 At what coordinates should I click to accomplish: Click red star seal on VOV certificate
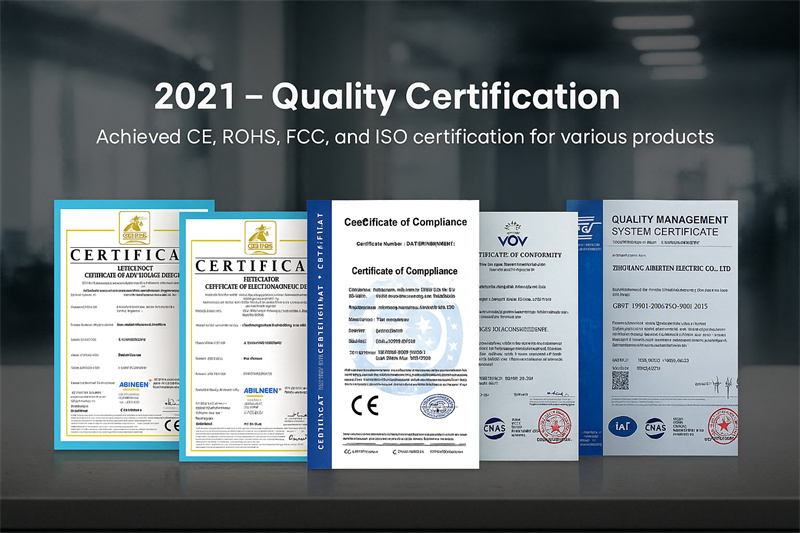pos(555,425)
